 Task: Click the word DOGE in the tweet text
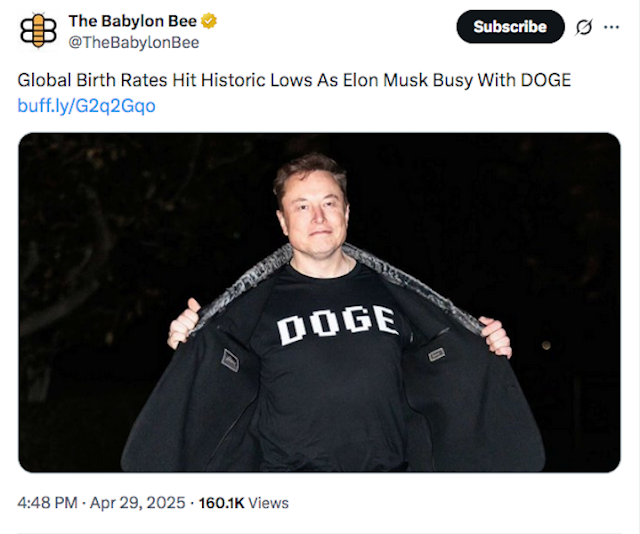tap(546, 80)
